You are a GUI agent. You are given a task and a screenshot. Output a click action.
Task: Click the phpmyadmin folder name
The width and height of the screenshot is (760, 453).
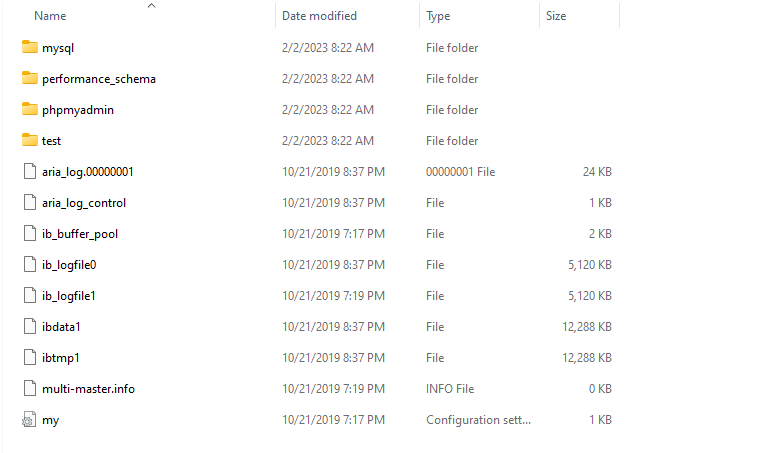click(78, 109)
